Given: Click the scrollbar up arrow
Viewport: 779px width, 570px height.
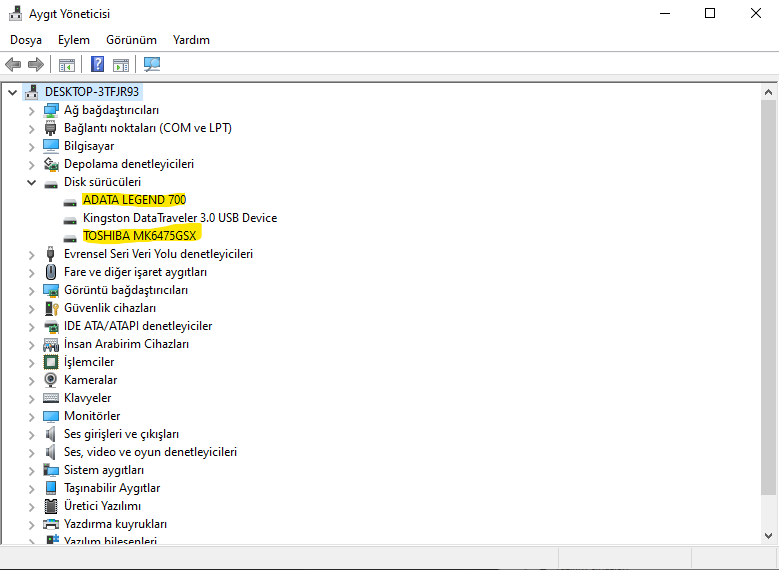Looking at the screenshot, I should point(768,92).
